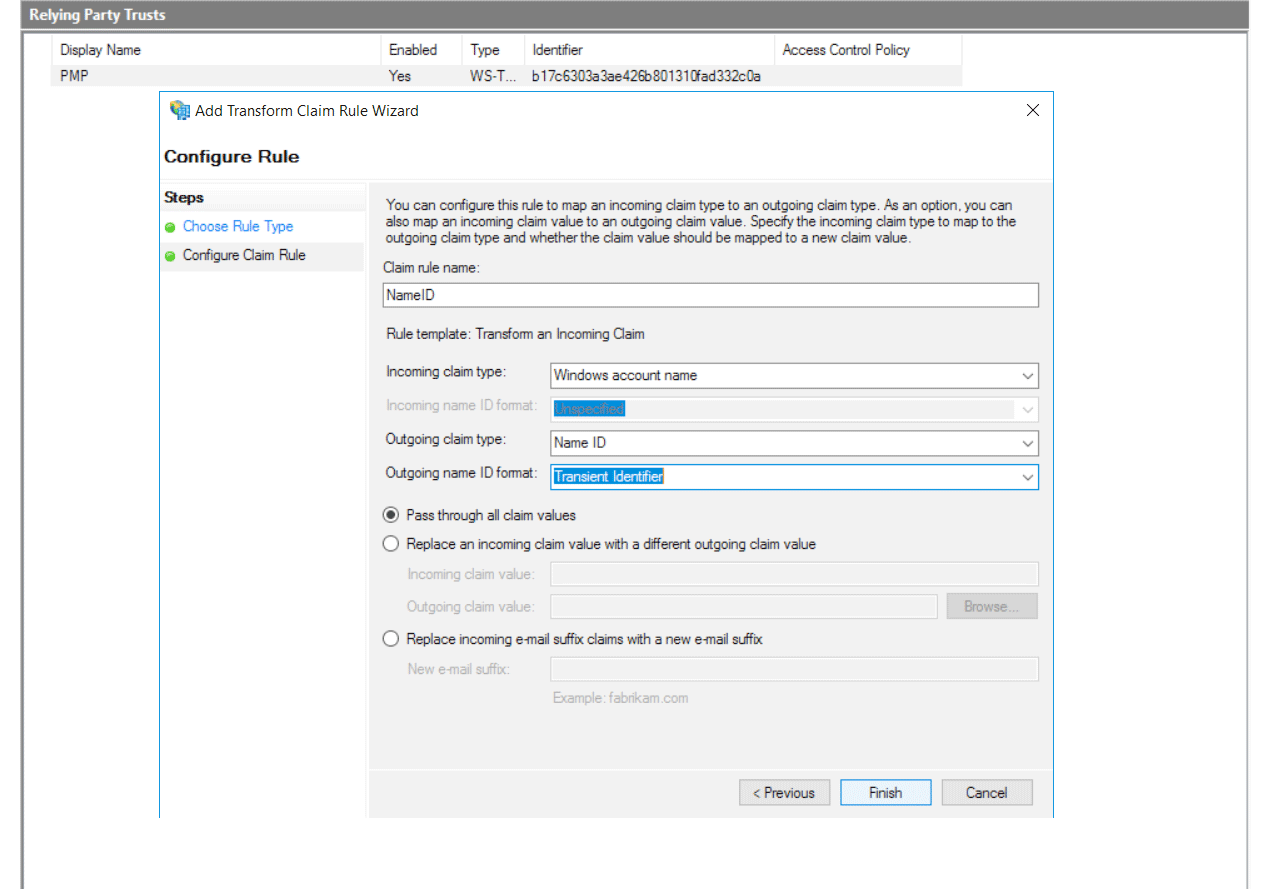
Task: Select the PMP relying party trust row
Action: (75, 76)
